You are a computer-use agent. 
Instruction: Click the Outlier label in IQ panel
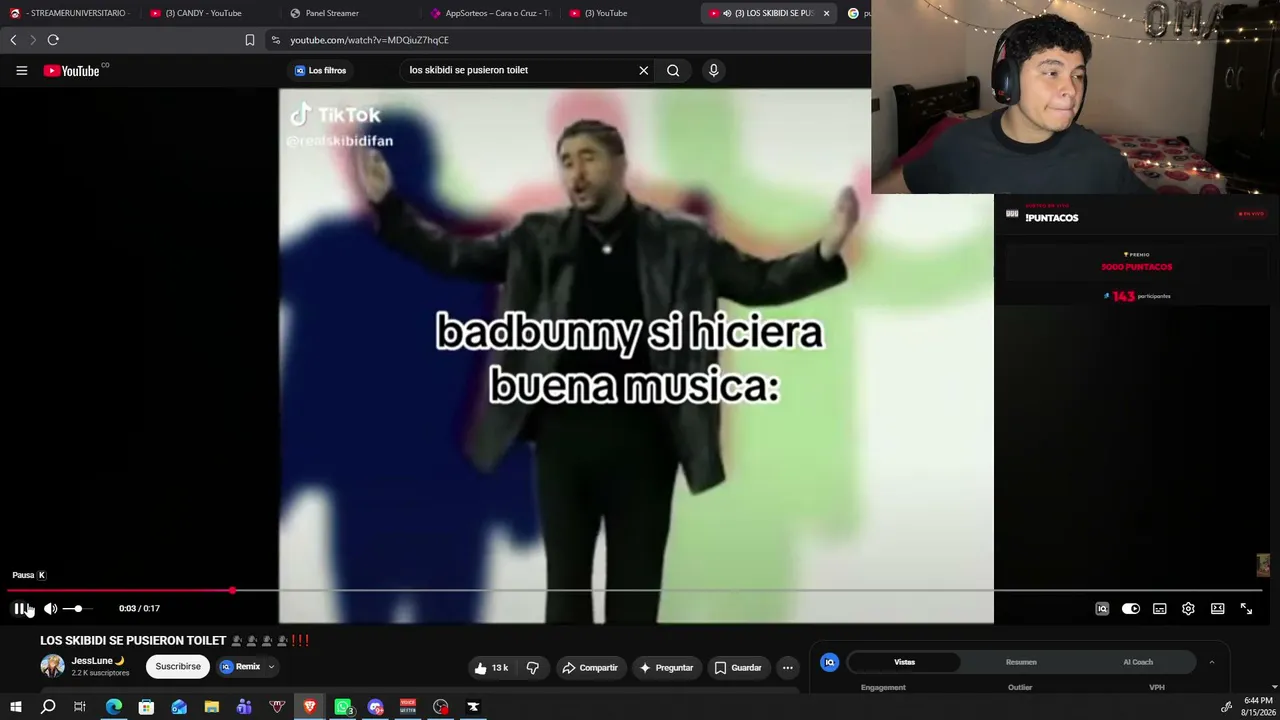(1020, 687)
